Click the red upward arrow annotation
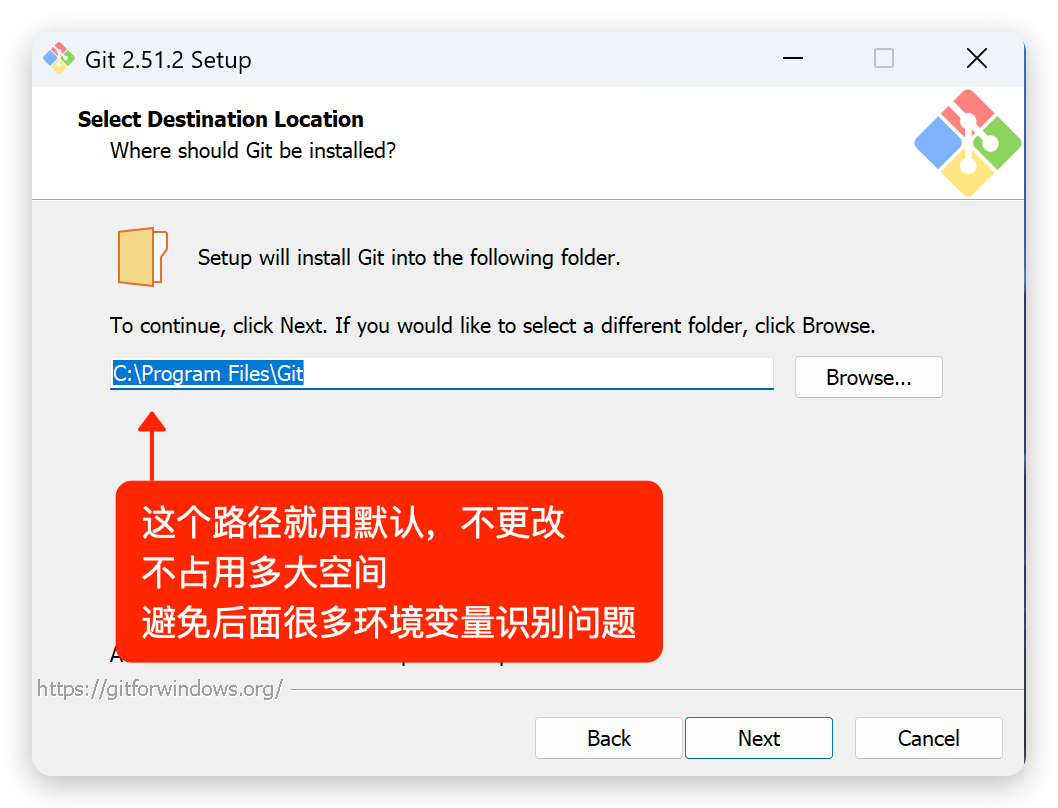 152,446
